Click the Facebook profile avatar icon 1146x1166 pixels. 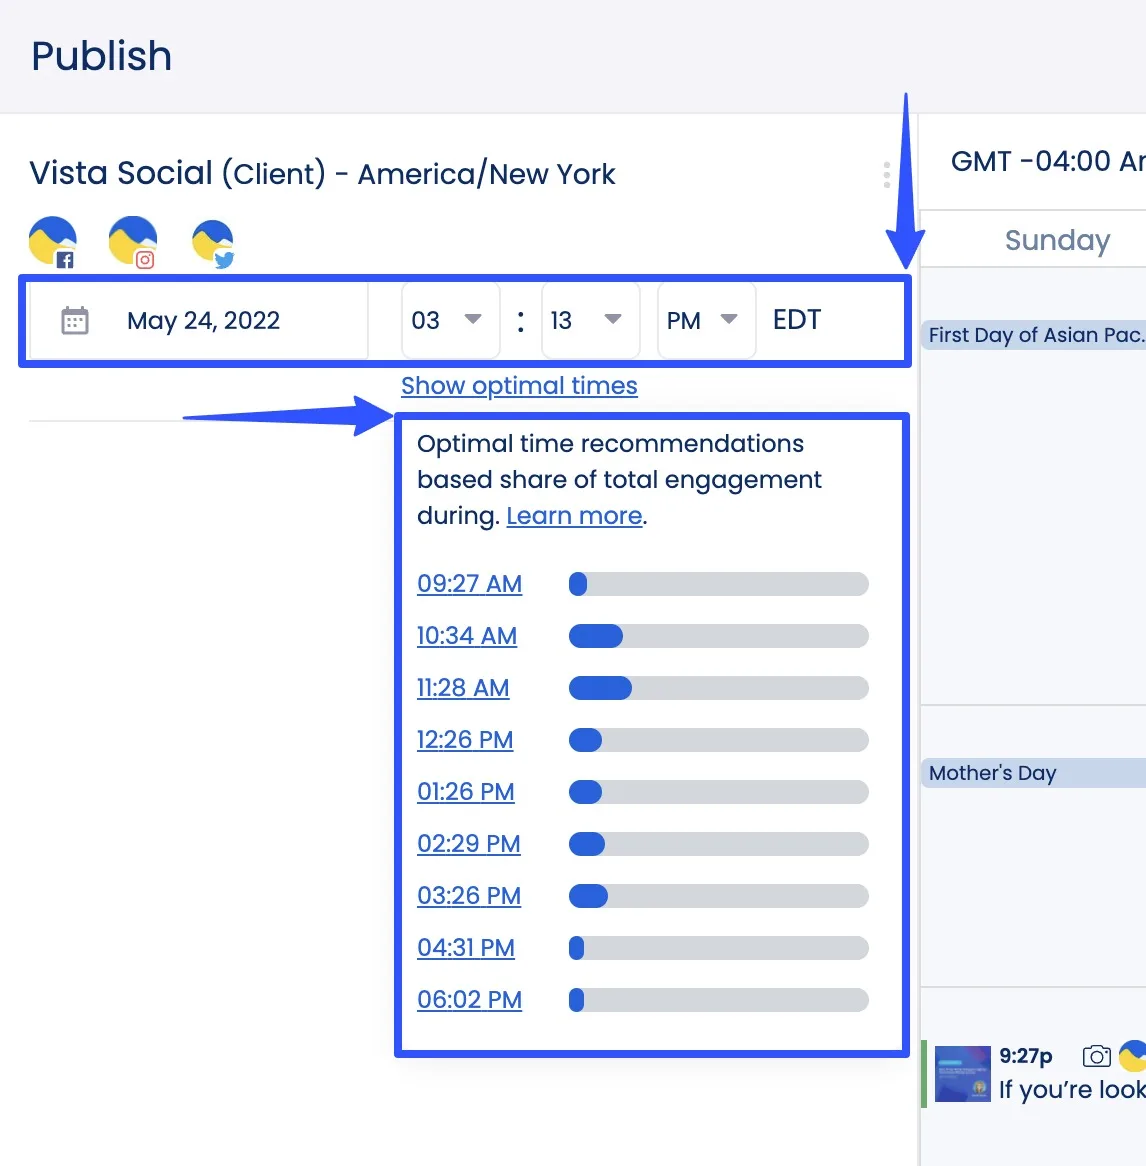tap(53, 242)
